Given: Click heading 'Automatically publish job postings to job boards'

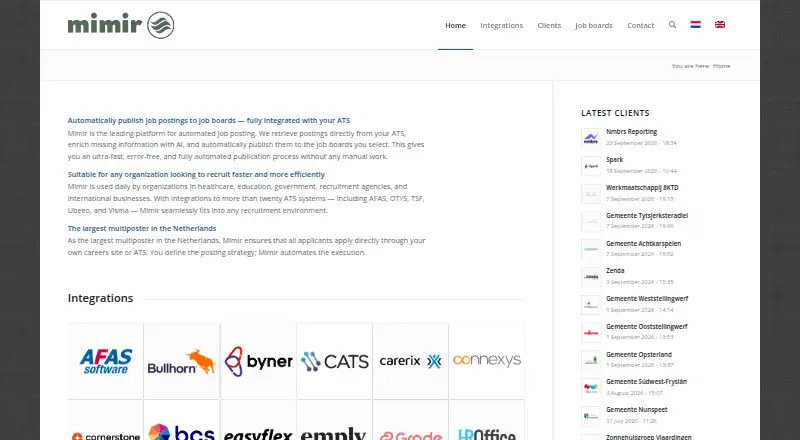Looking at the screenshot, I should point(209,120).
